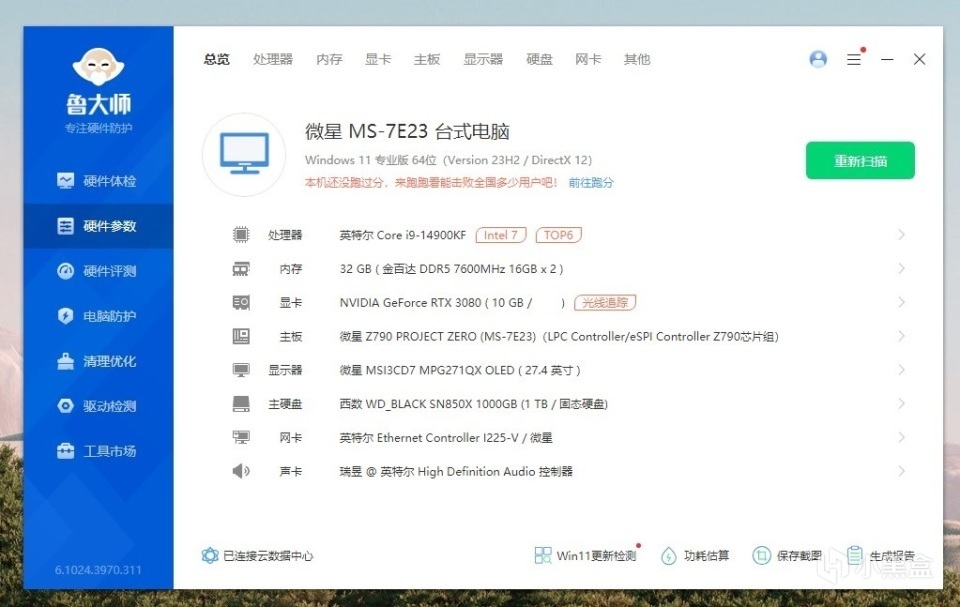This screenshot has width=960, height=607.
Task: Click 已连接云数据中心 status text
Action: [x=268, y=556]
